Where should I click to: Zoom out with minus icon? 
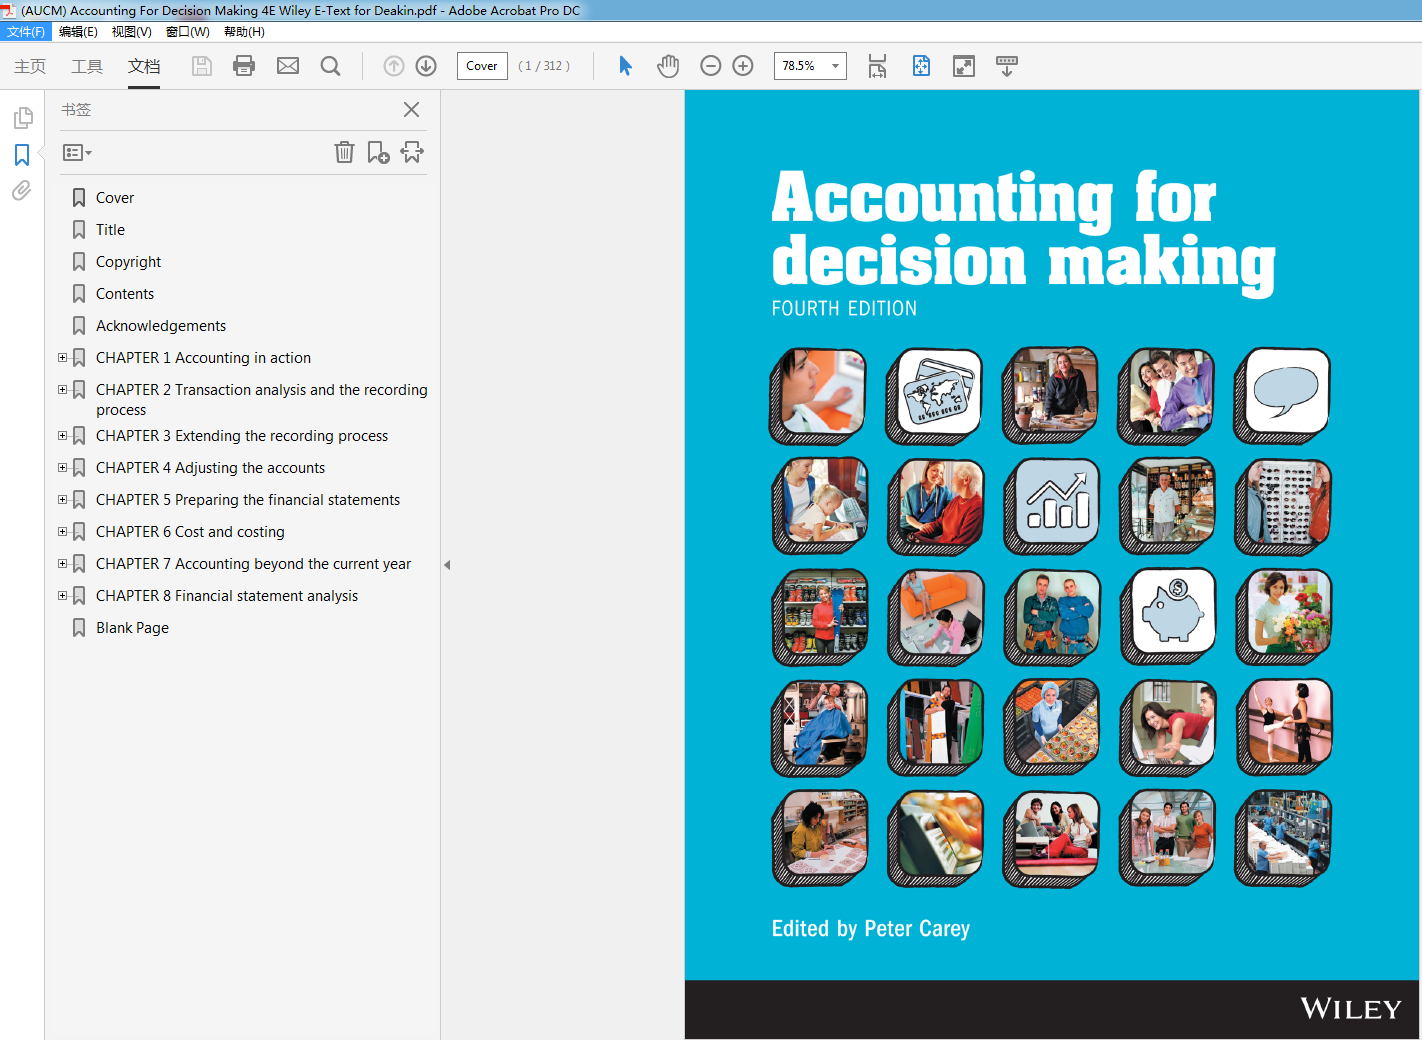pos(711,66)
